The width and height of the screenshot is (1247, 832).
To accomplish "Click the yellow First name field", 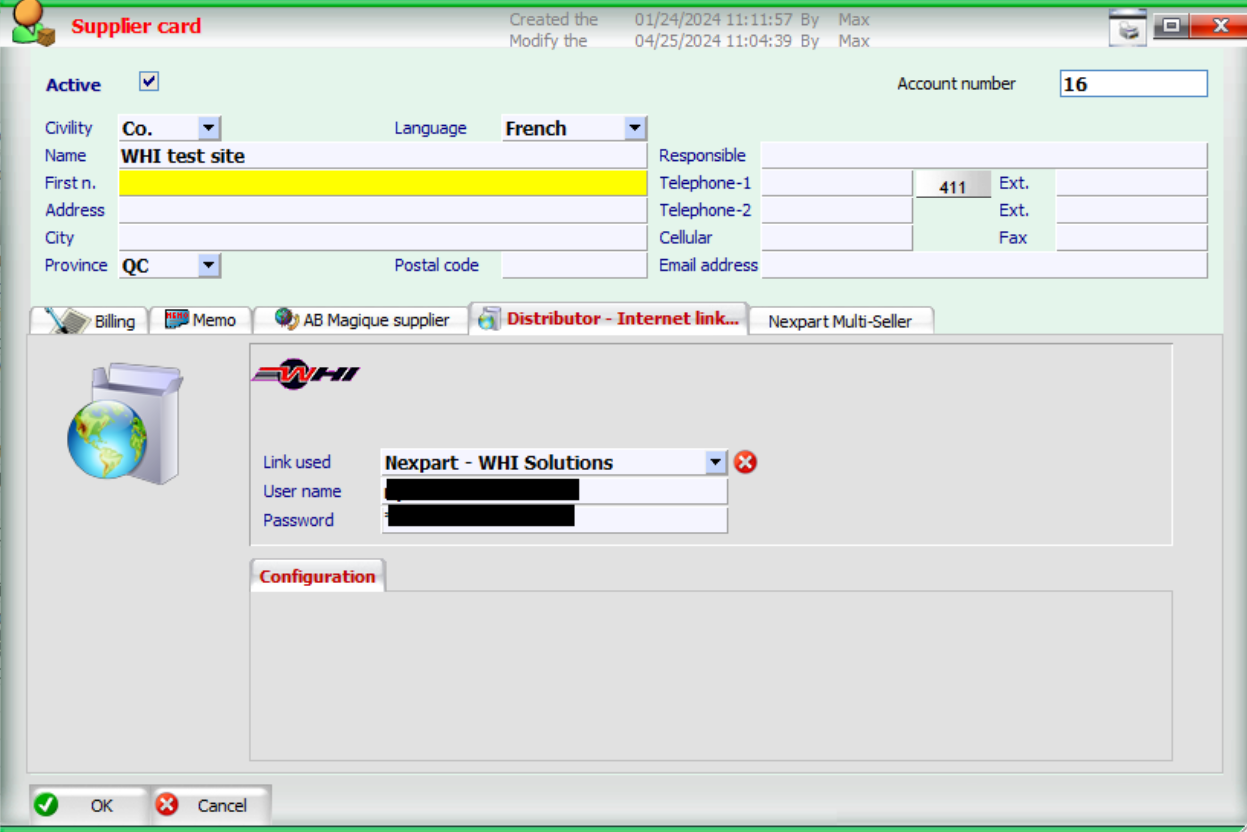I will pos(382,183).
